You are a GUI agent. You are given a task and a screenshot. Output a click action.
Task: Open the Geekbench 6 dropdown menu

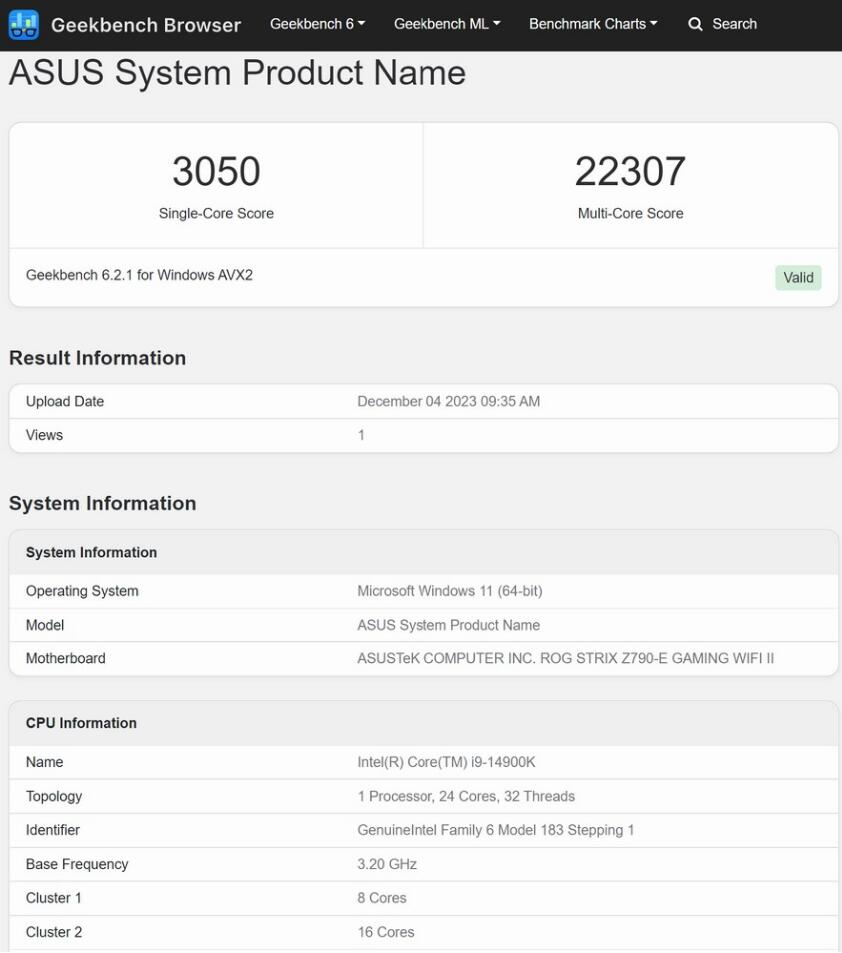317,24
